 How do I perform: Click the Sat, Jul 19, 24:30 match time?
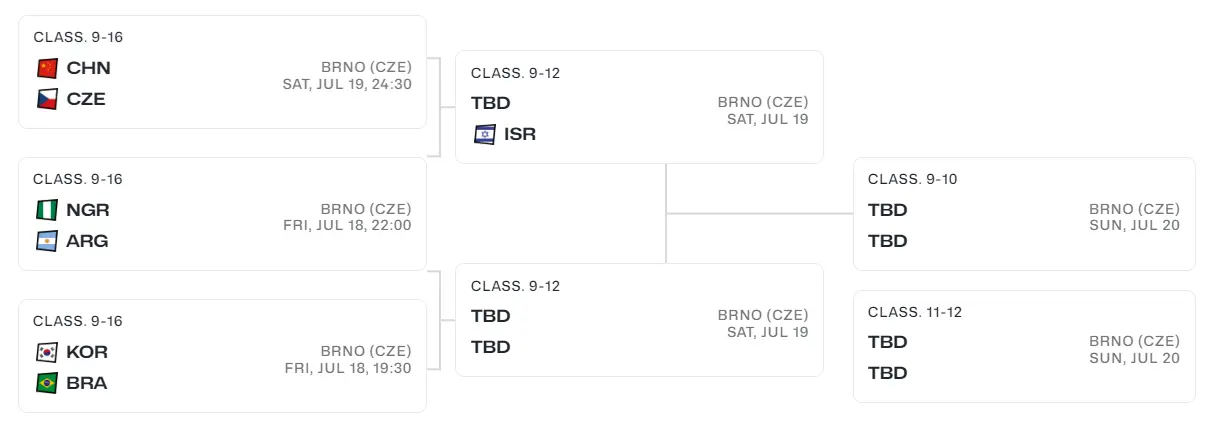point(347,84)
